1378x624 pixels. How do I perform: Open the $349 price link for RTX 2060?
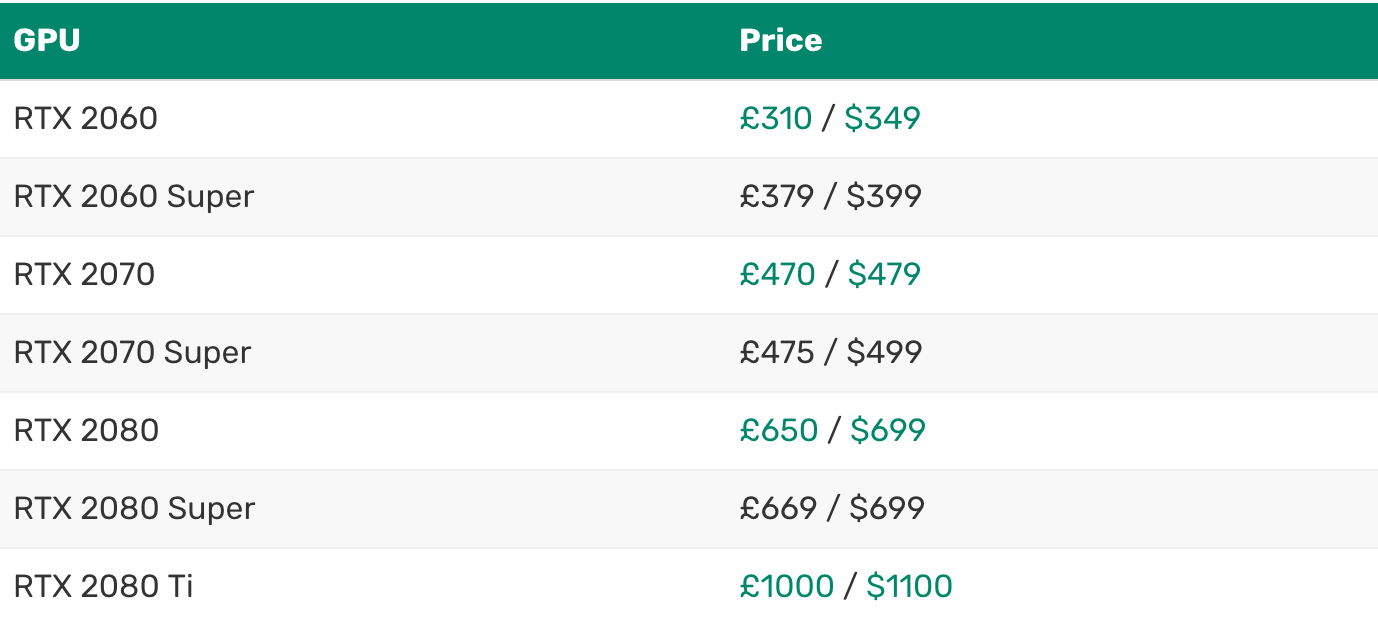(882, 119)
